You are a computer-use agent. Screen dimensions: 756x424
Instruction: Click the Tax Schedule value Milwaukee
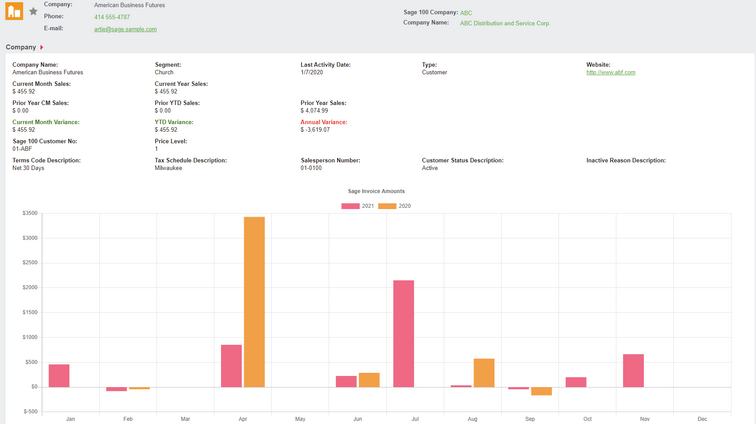coord(168,168)
